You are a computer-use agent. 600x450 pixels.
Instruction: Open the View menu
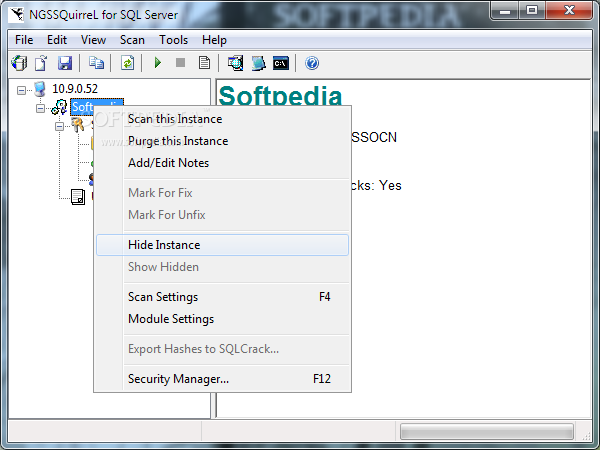tap(93, 40)
